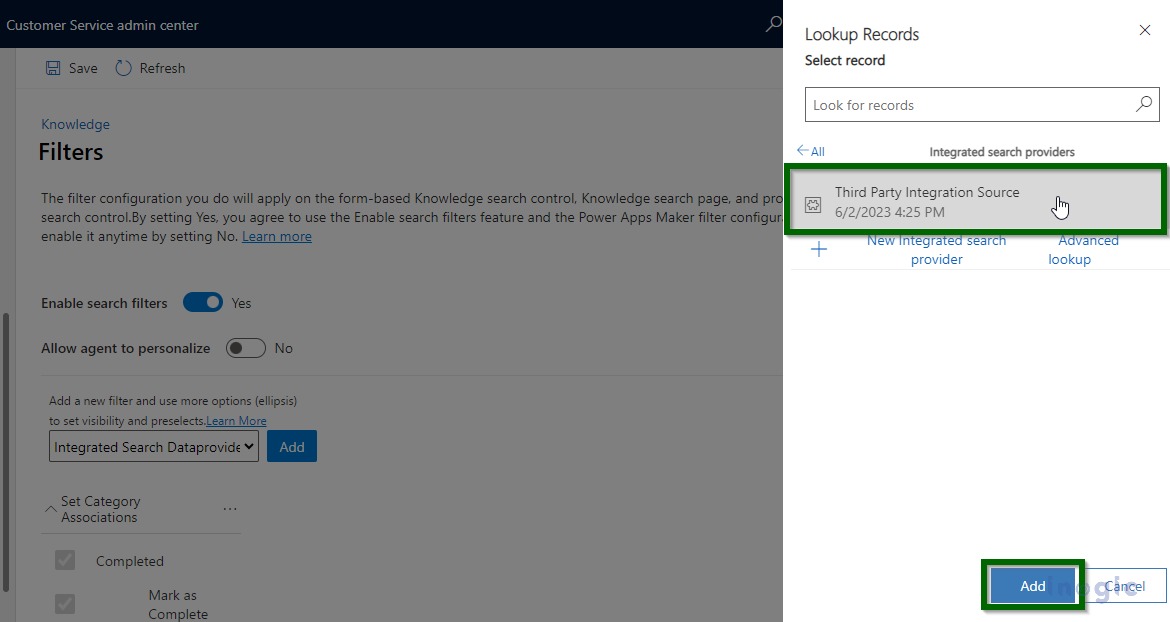The image size is (1170, 622).
Task: Click the Save toolbar label
Action: 83,68
